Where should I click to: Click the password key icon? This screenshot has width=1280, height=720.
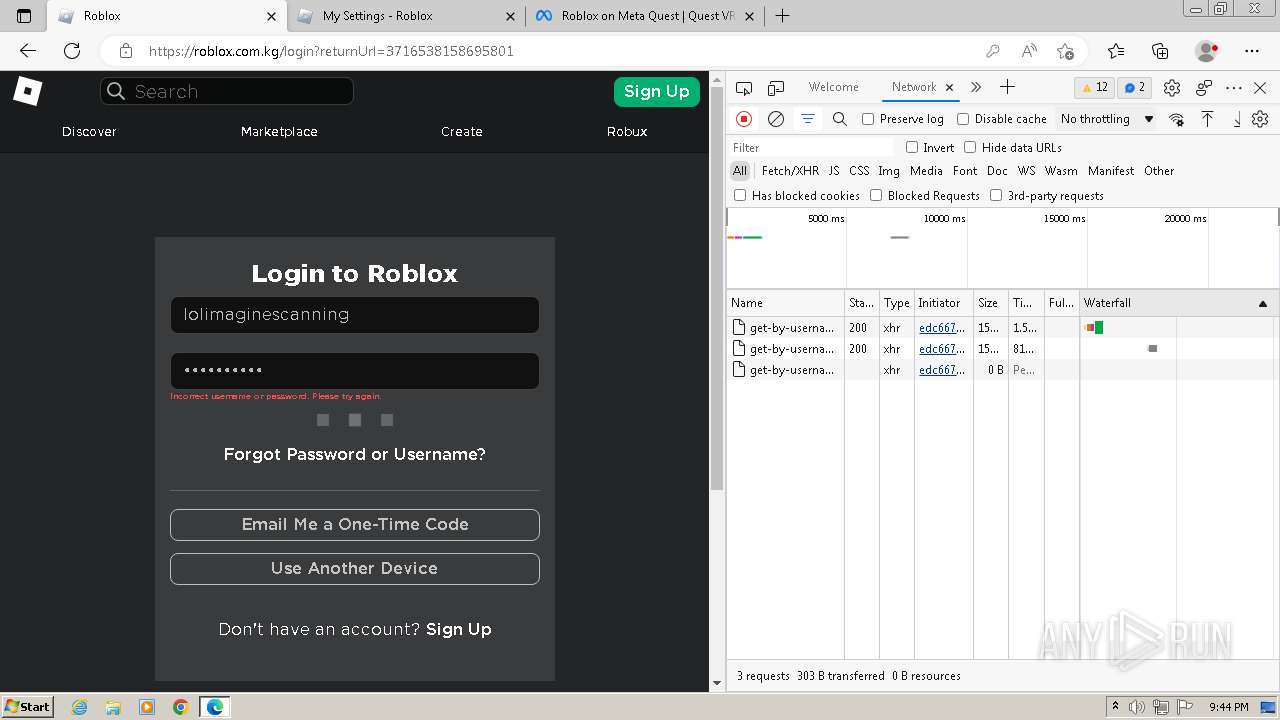(993, 51)
